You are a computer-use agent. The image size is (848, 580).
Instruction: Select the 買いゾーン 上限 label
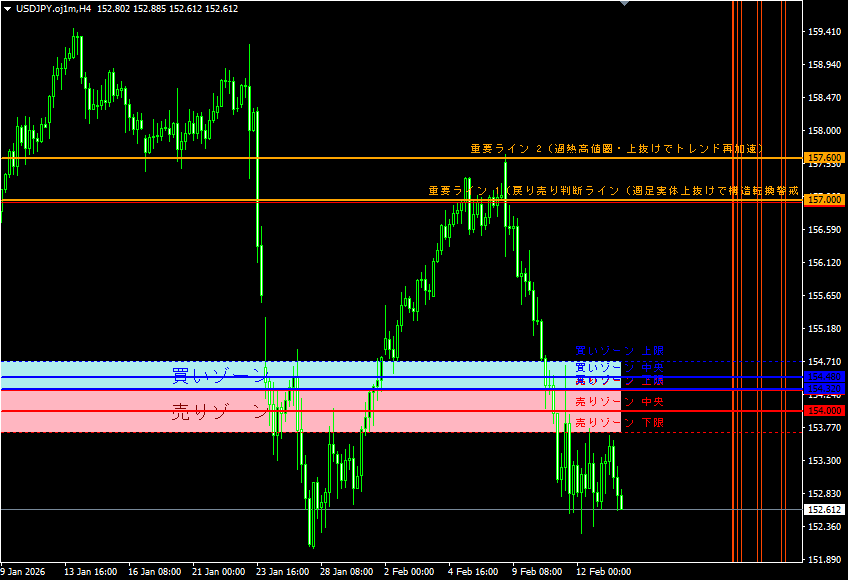click(x=619, y=351)
